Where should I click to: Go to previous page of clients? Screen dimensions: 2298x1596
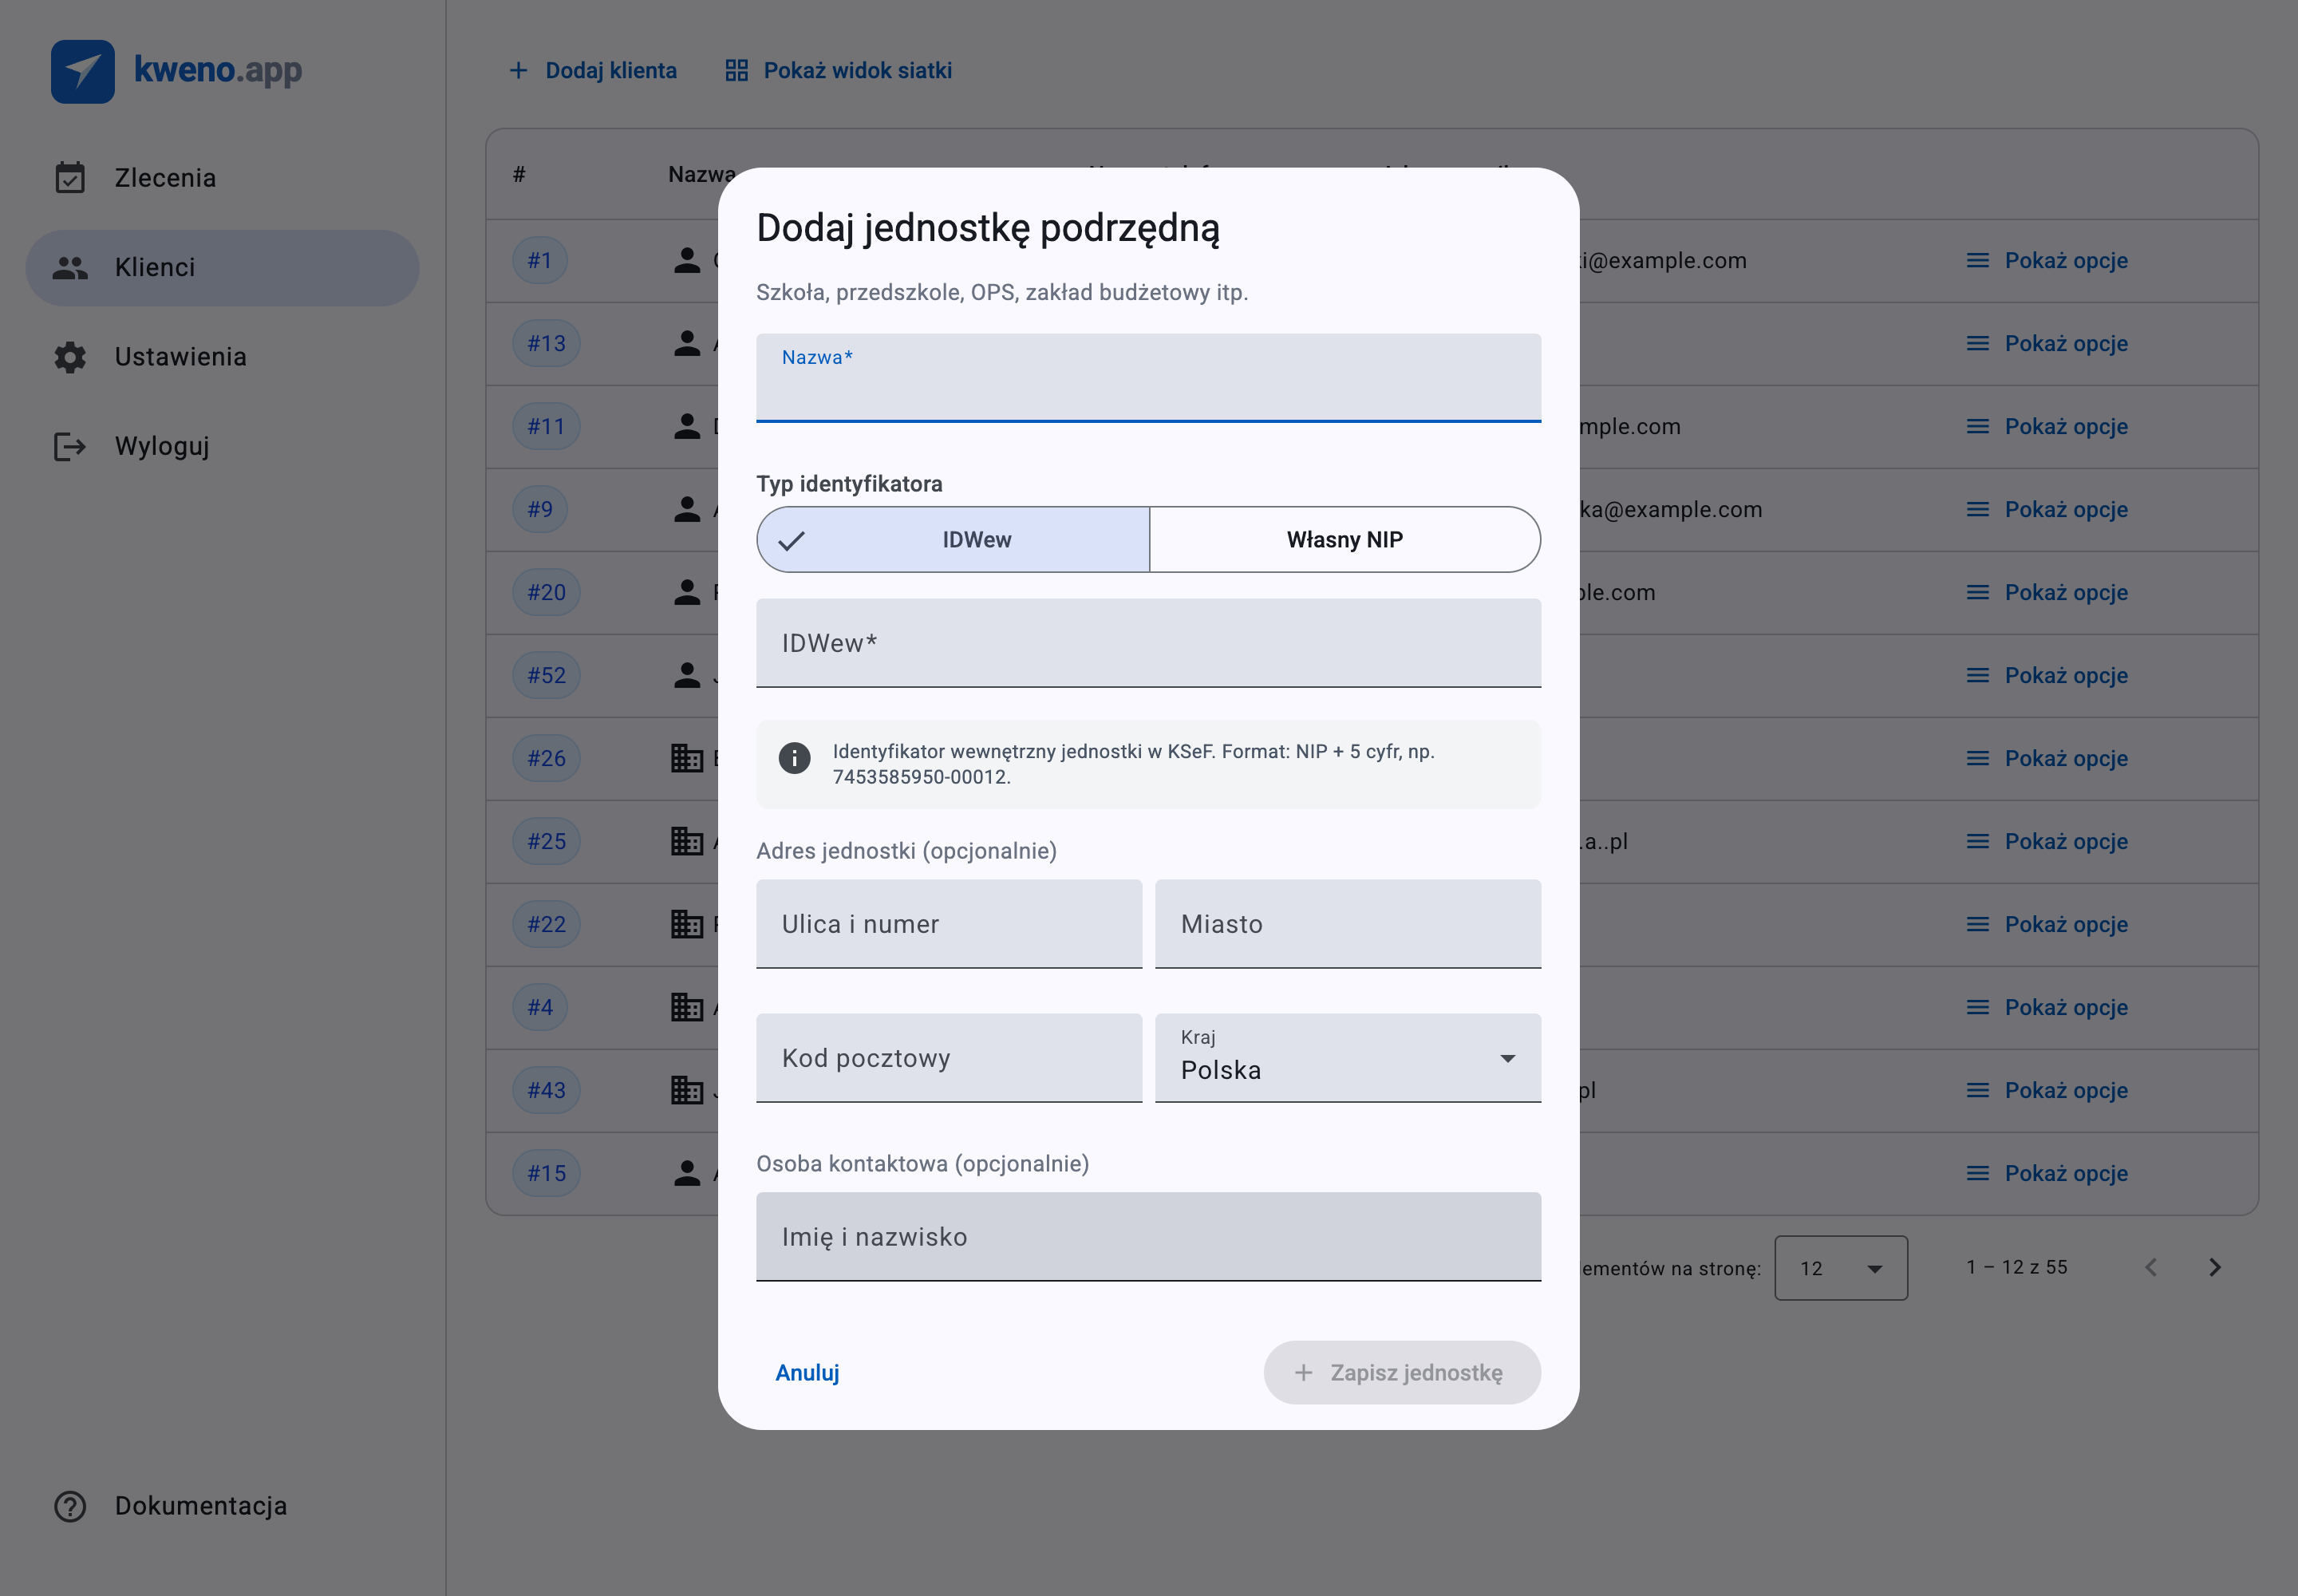click(x=2151, y=1268)
